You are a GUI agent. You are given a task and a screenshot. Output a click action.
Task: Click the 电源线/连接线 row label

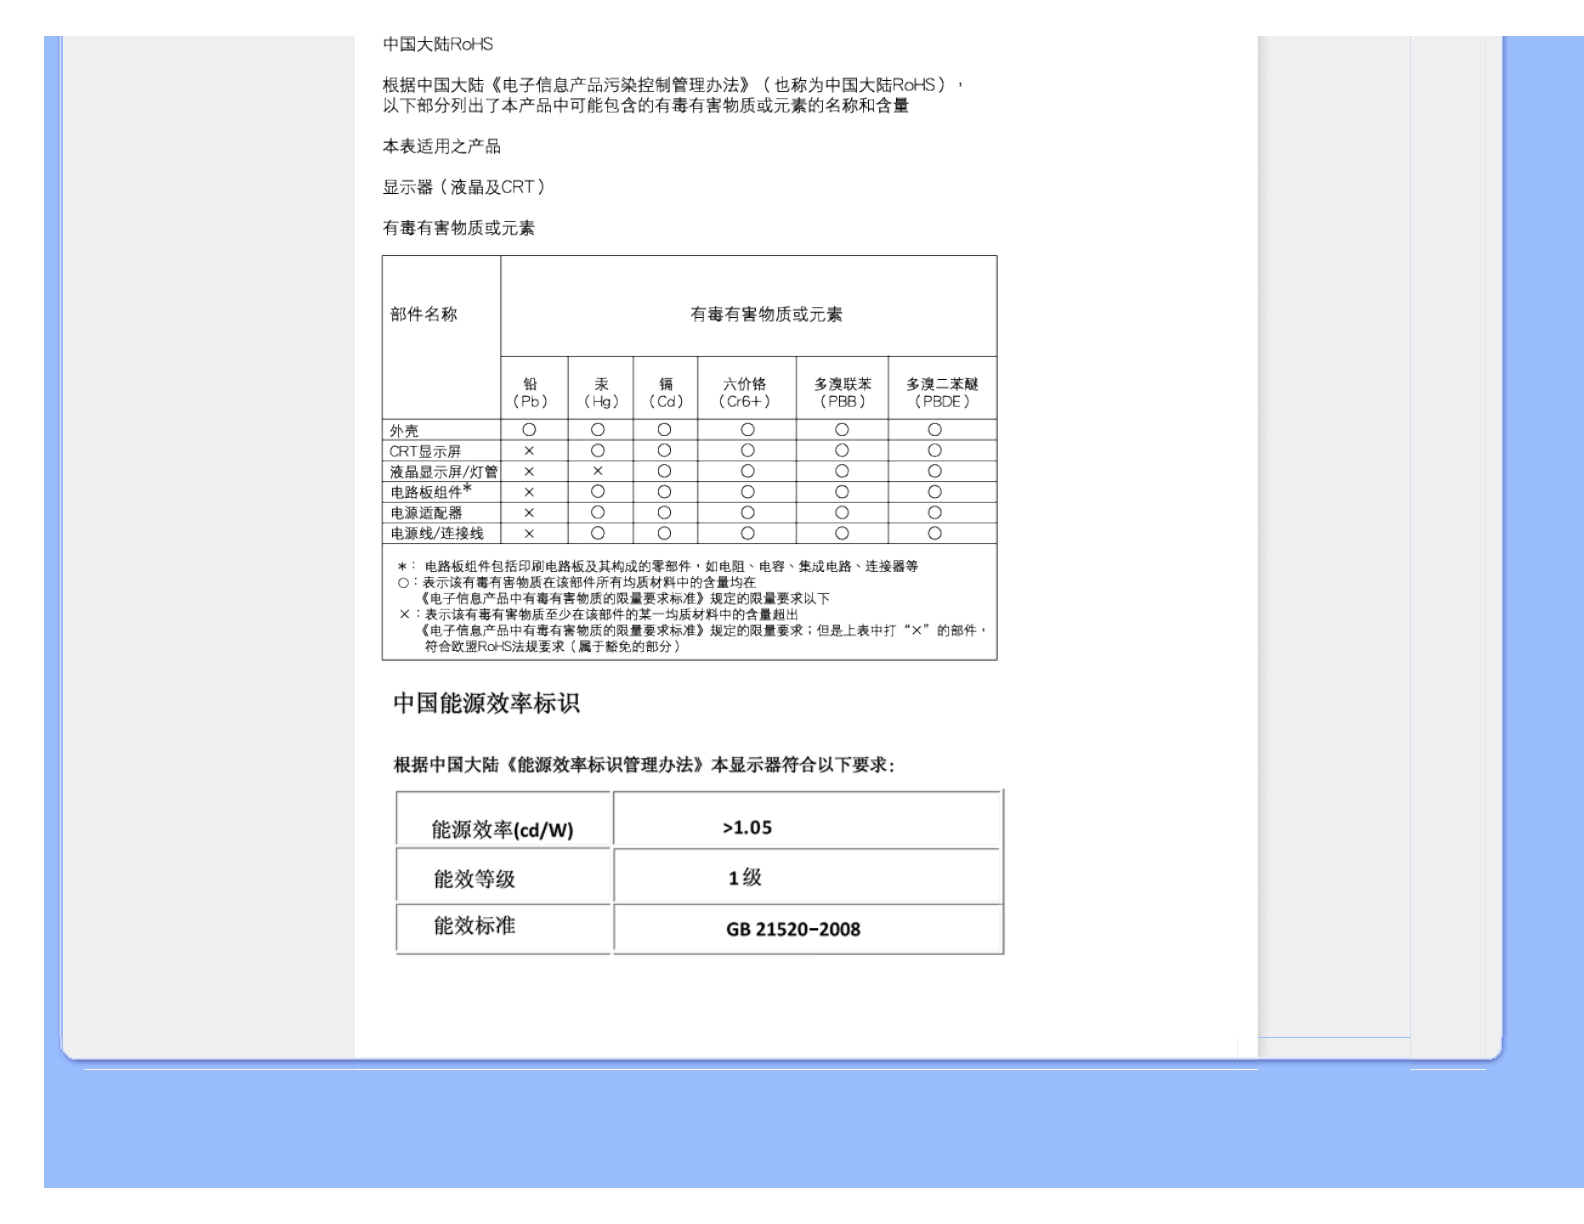[437, 534]
